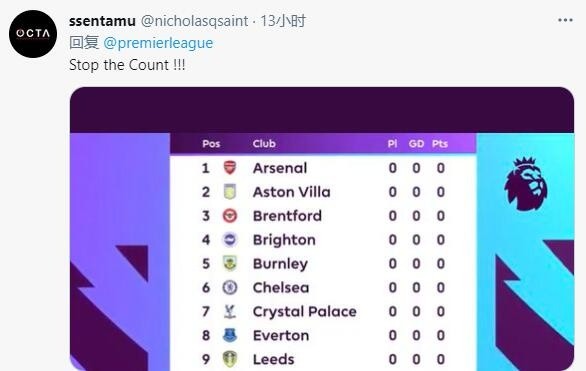
Task: Open the OCTA profile avatar
Action: (x=33, y=34)
